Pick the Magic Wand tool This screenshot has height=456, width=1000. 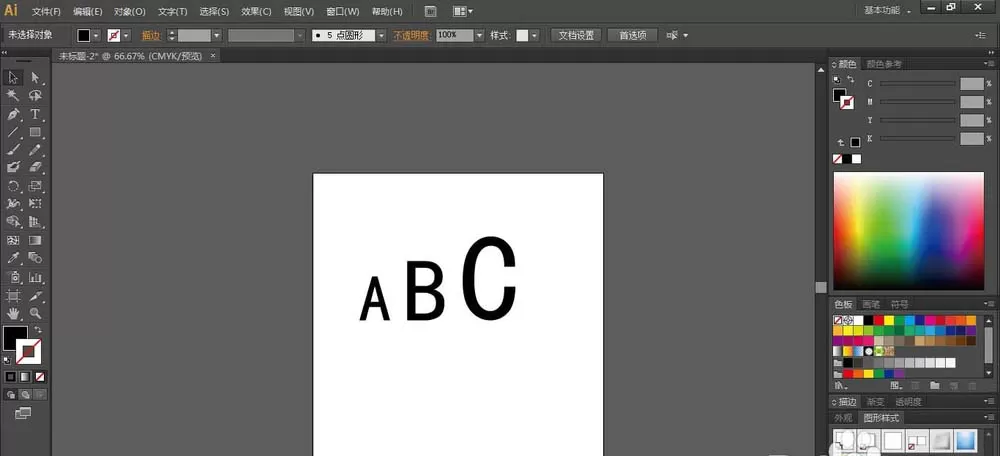pyautogui.click(x=13, y=96)
